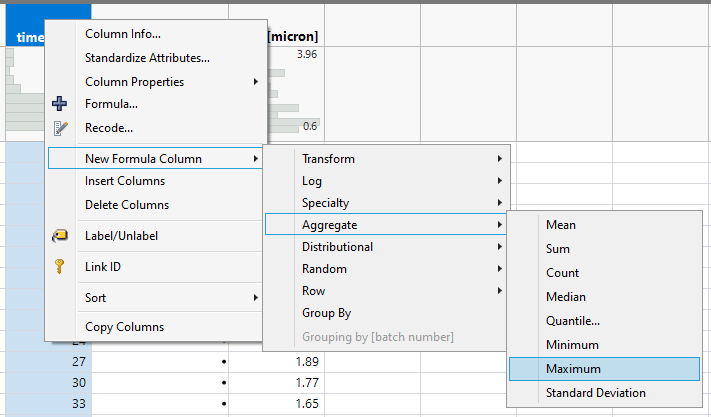The width and height of the screenshot is (711, 417).
Task: Select Count aggregate function
Action: point(604,273)
